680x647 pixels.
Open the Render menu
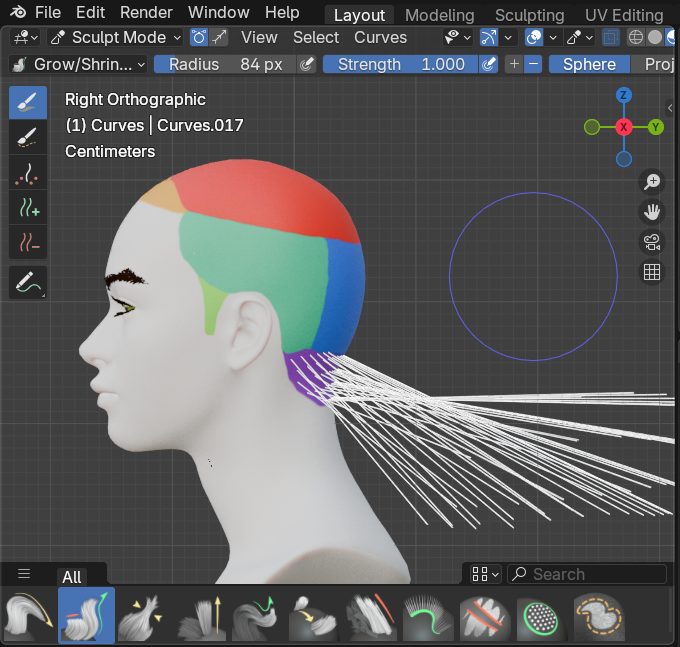pos(146,13)
